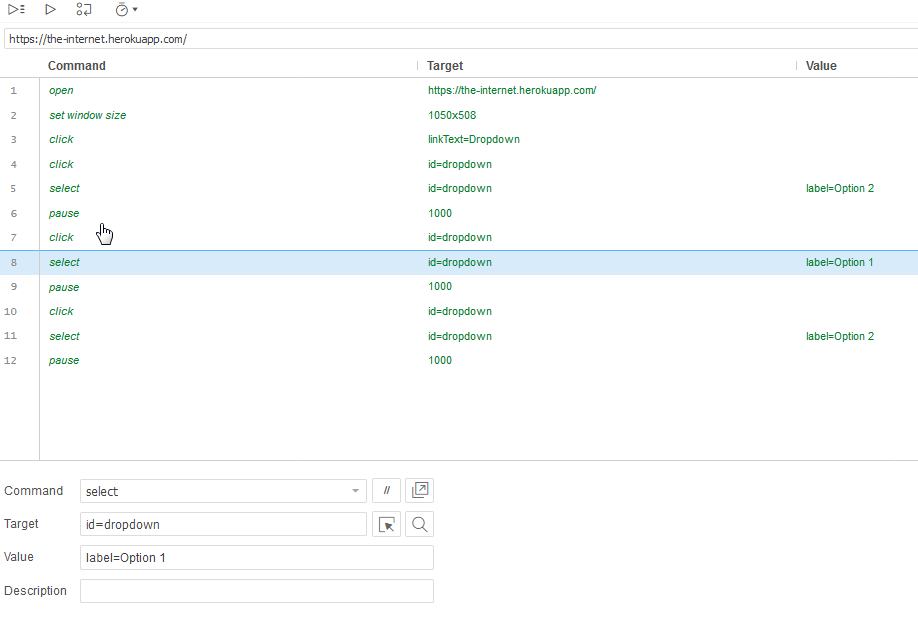Focus the empty Description field

[256, 591]
